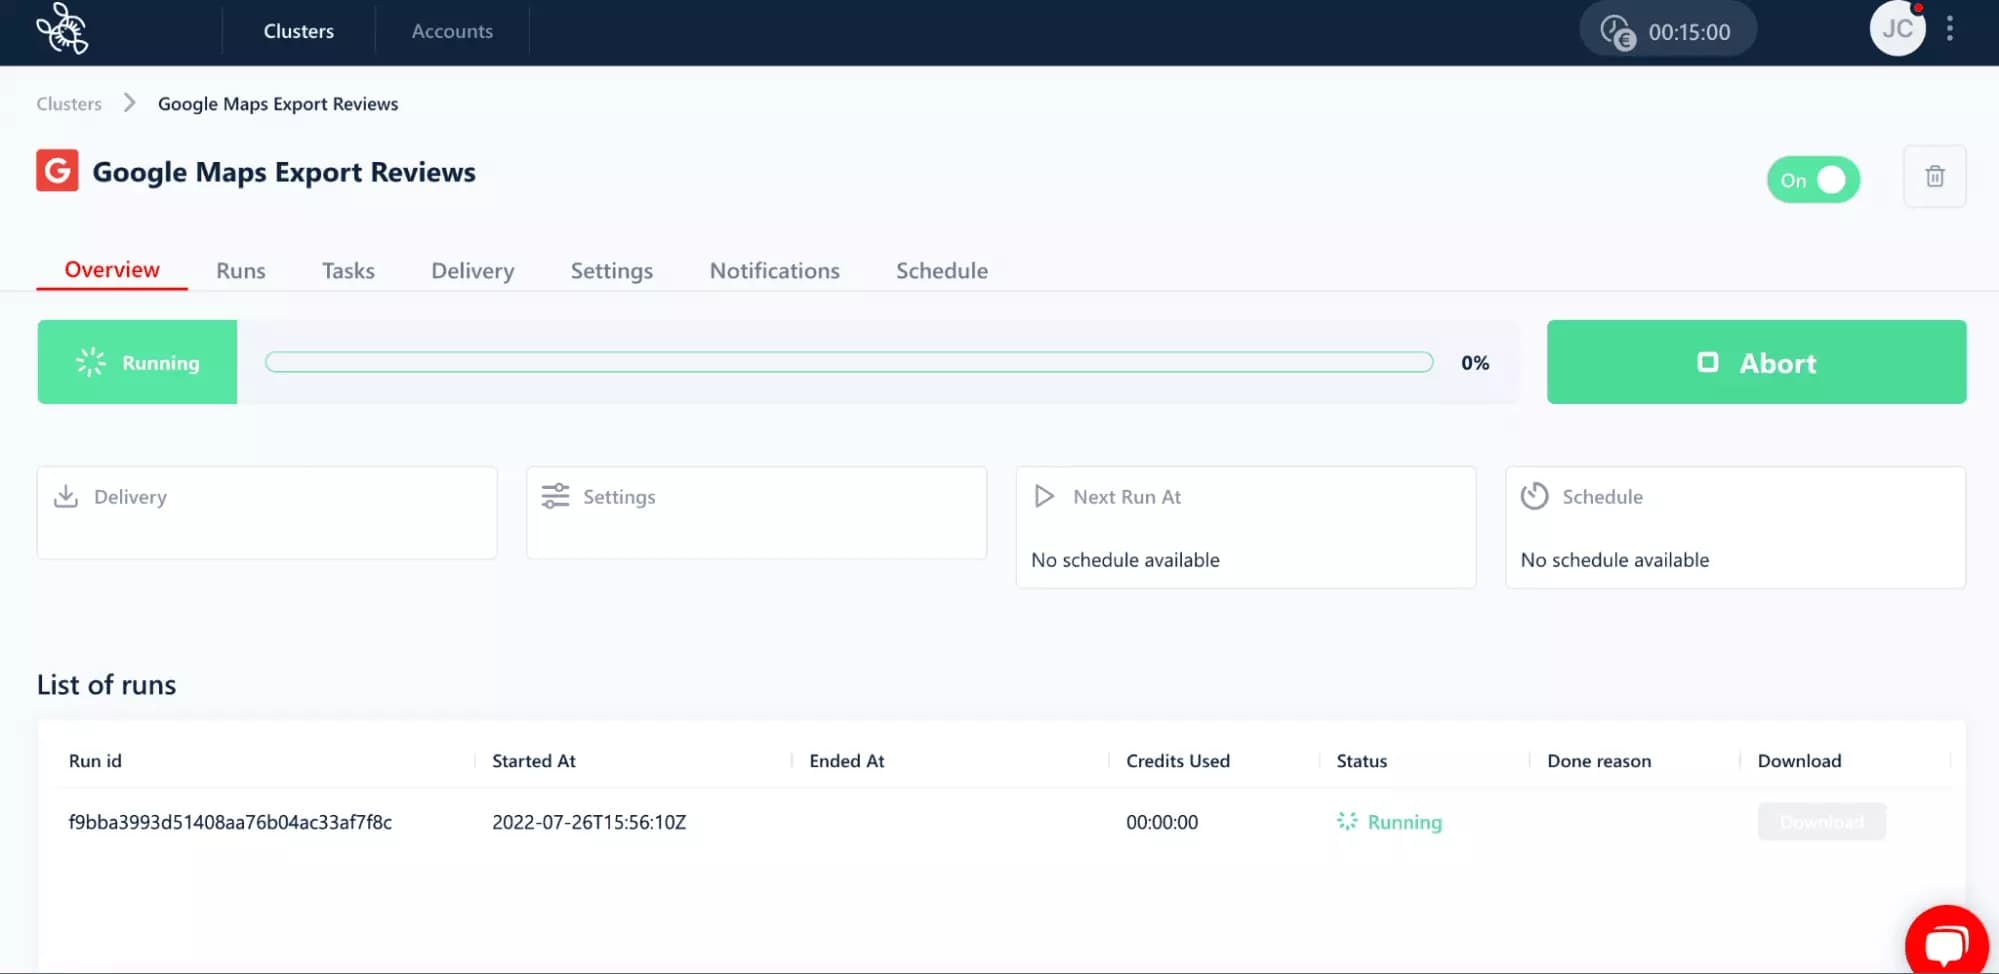Open the red chat support bubble

(x=1946, y=940)
